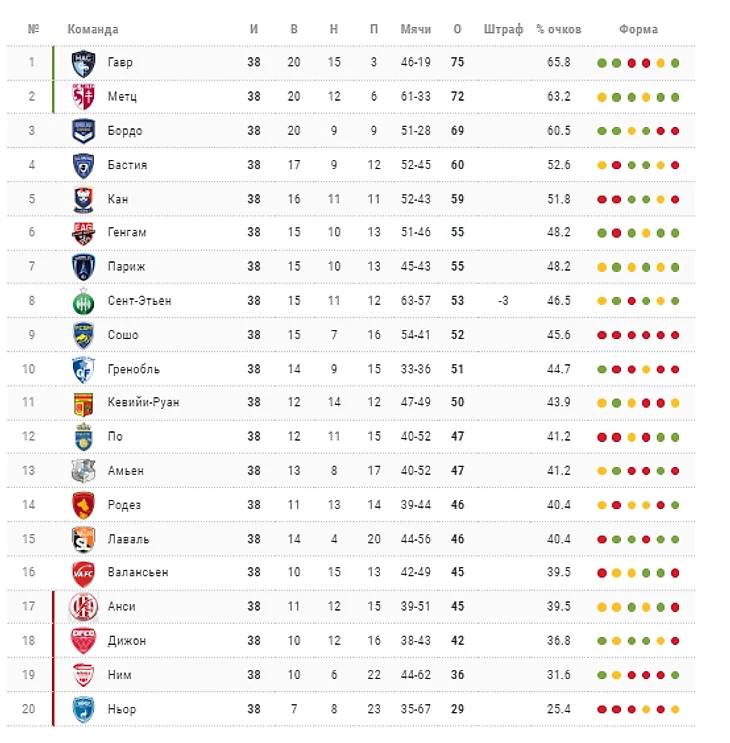Click the '% очков' column header
This screenshot has height=743, width=730.
(558, 29)
